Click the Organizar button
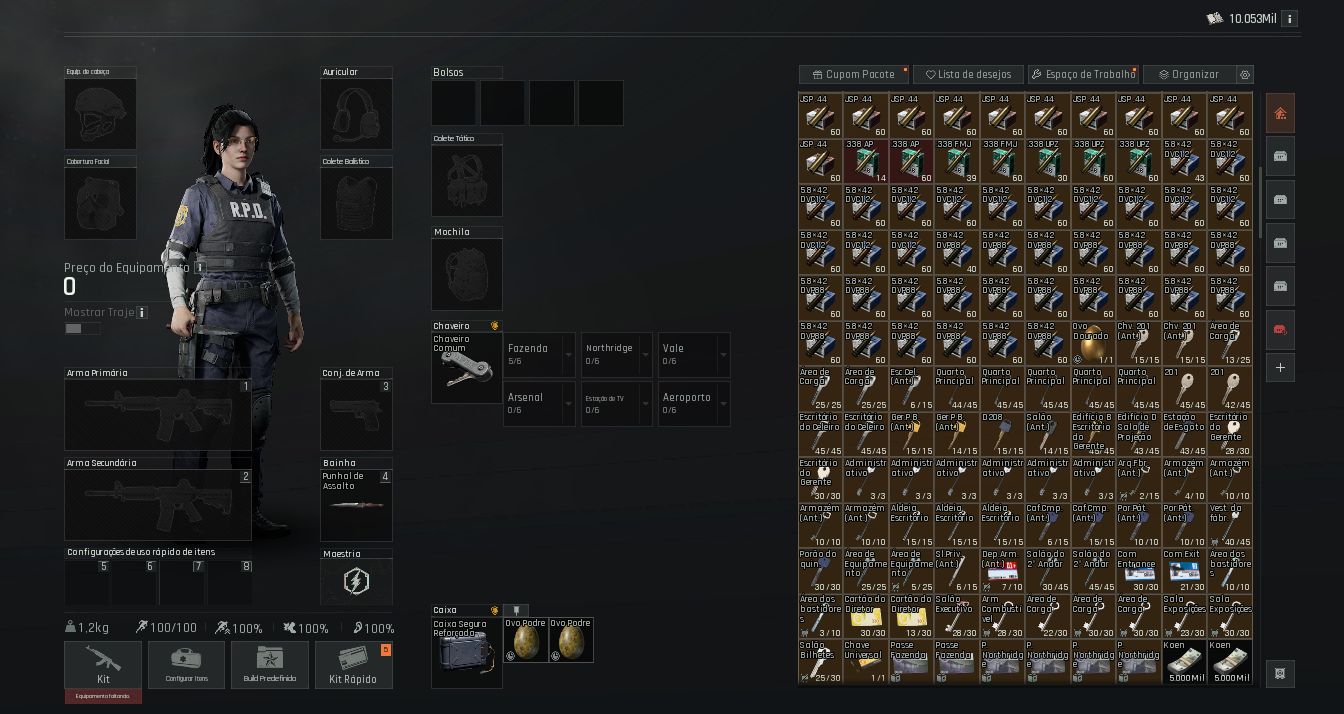 [x=1190, y=75]
